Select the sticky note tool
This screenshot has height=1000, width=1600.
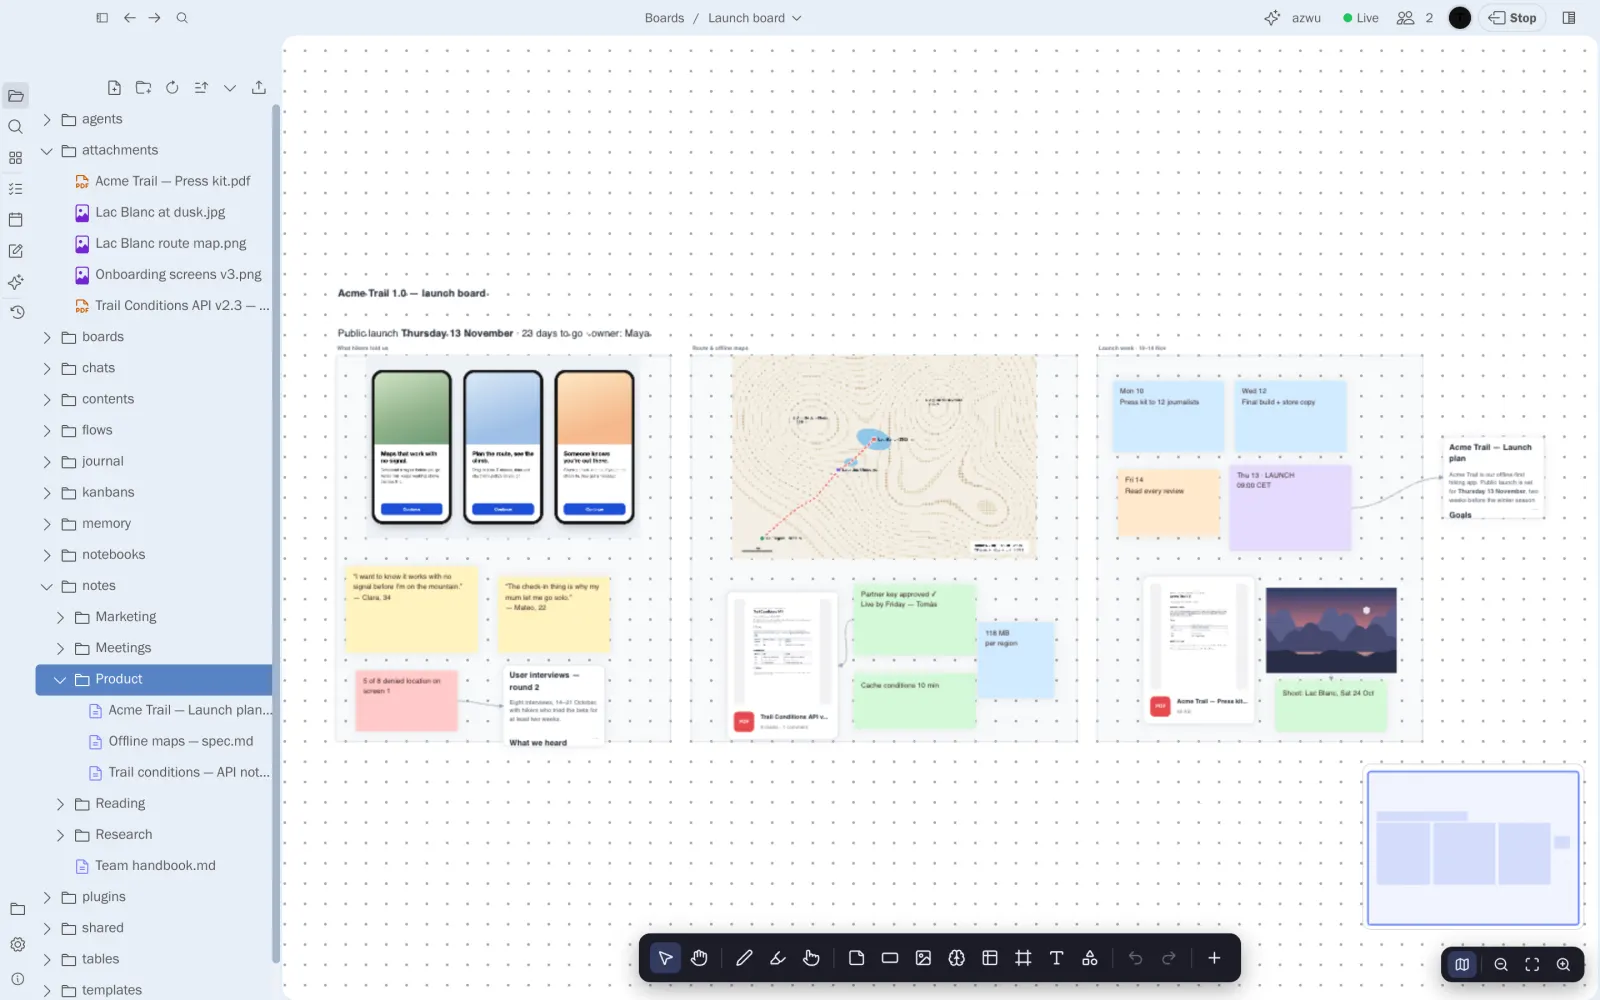point(856,958)
